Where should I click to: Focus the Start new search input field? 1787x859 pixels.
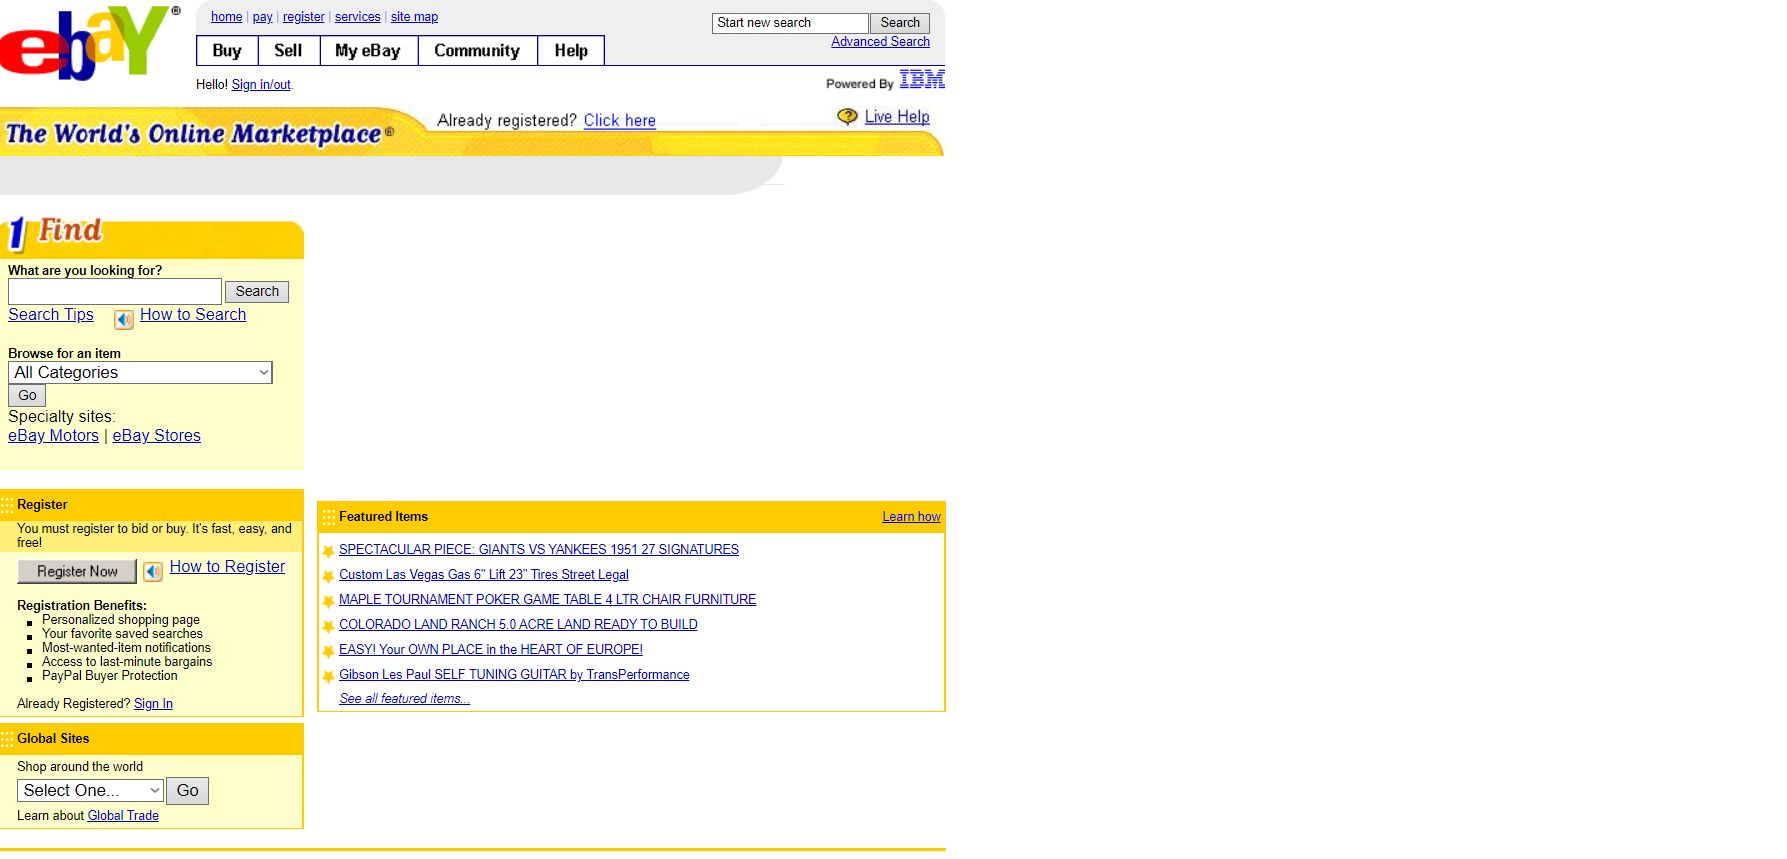[790, 23]
